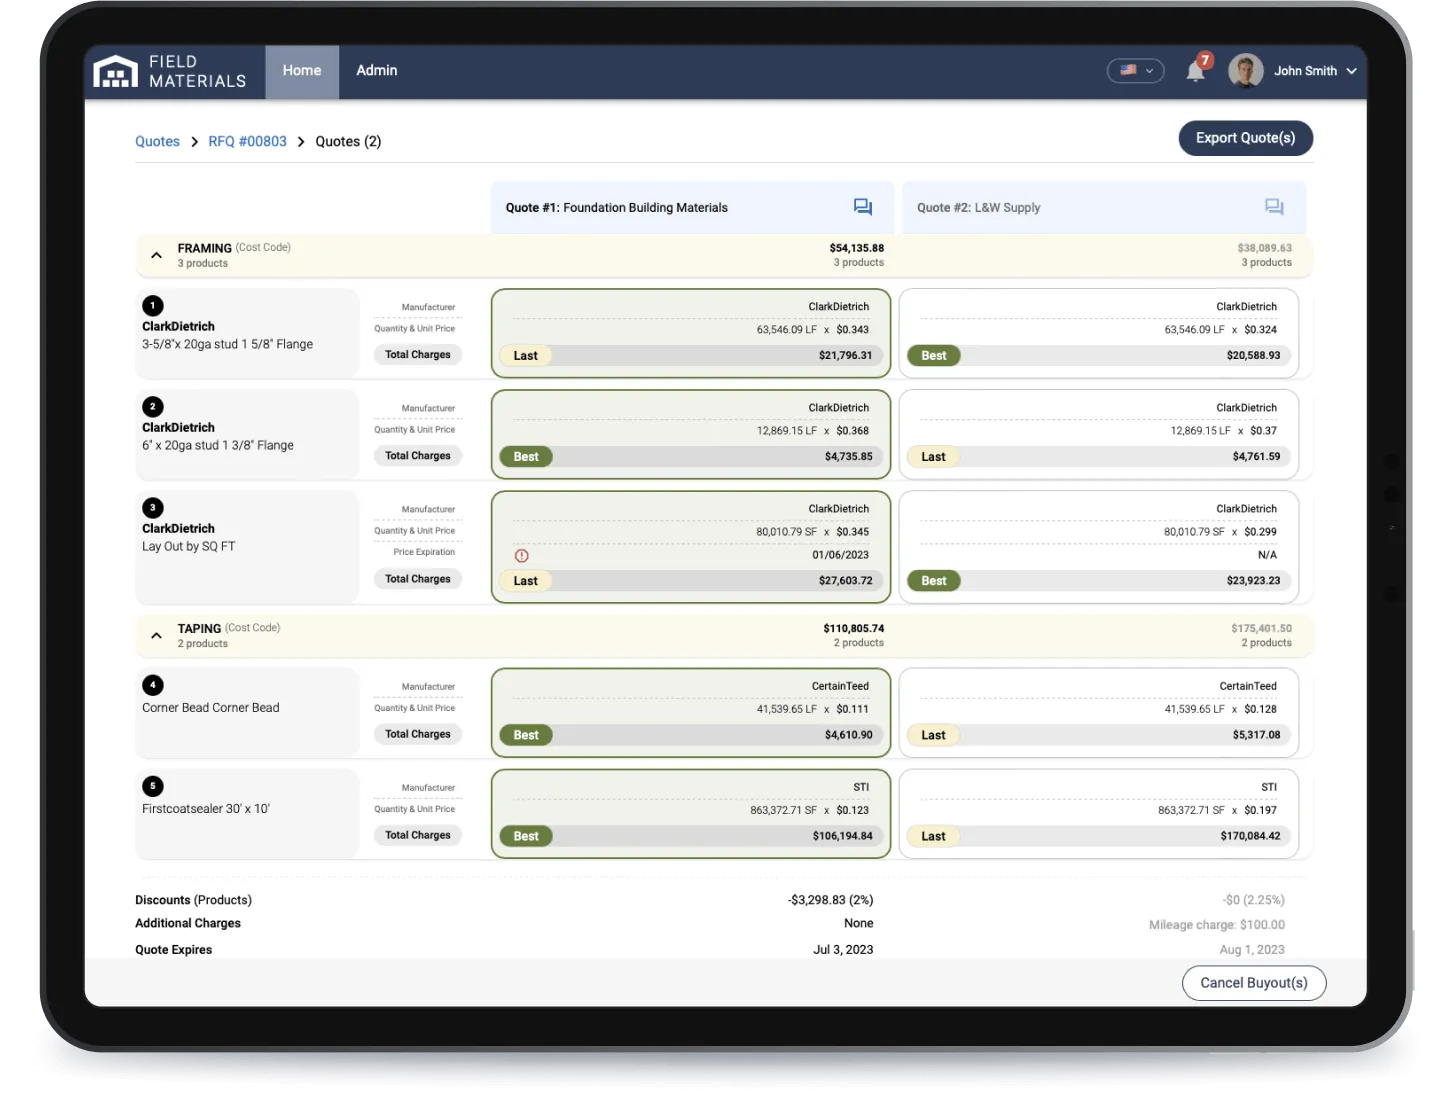This screenshot has height=1103, width=1454.
Task: Open the notifications bell
Action: click(1195, 71)
